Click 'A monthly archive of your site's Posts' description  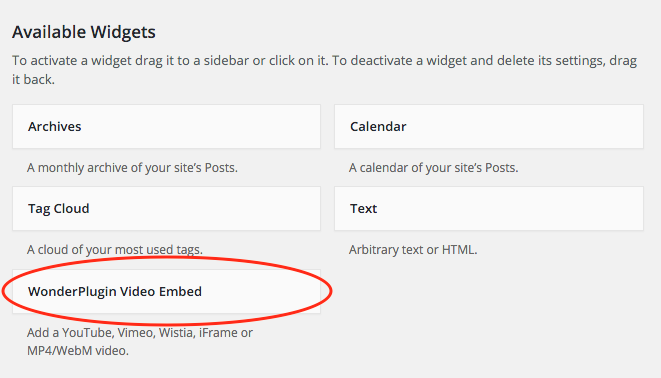click(x=132, y=168)
